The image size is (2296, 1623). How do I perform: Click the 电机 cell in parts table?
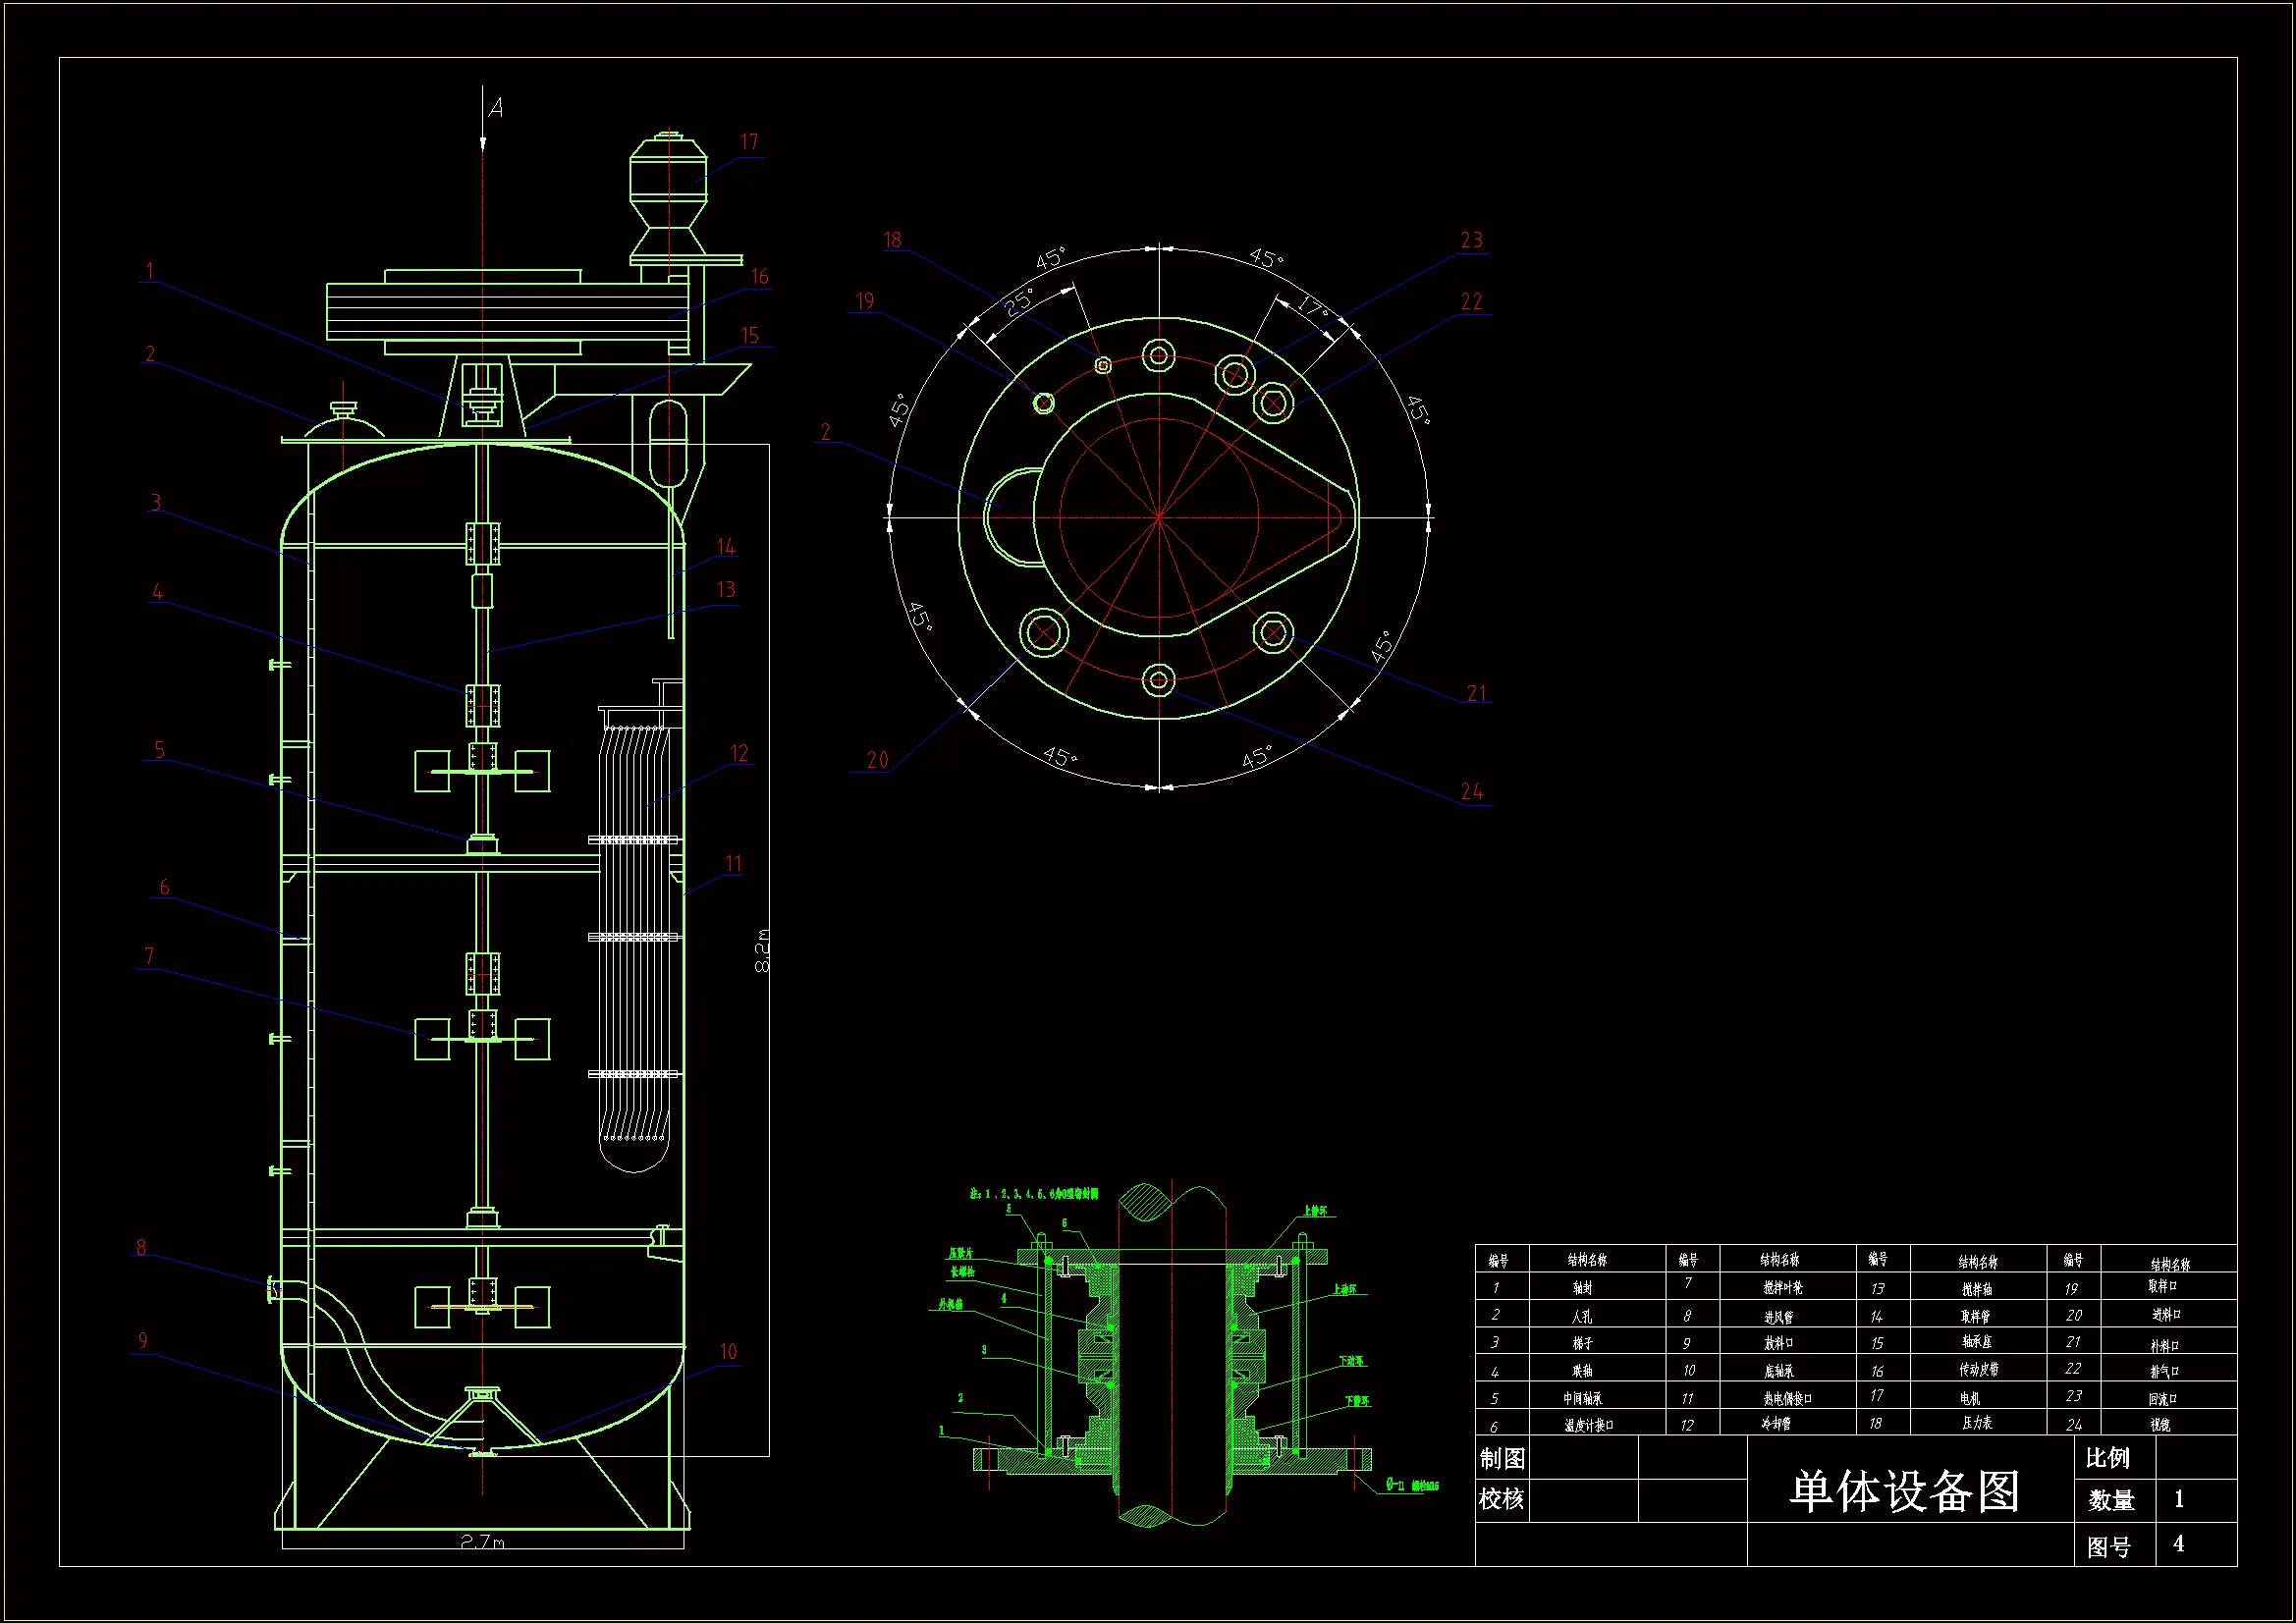click(1970, 1397)
